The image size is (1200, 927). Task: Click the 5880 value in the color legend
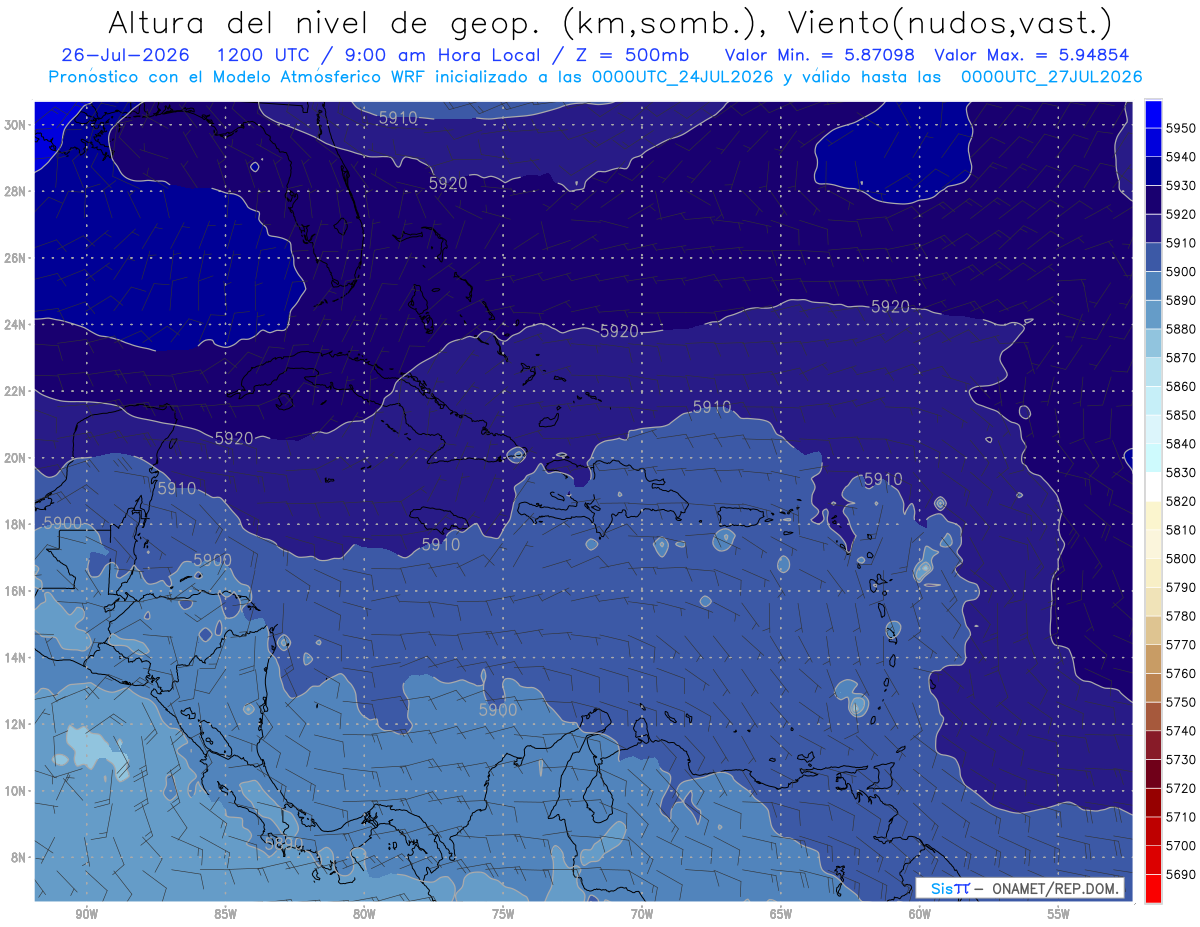point(1181,329)
